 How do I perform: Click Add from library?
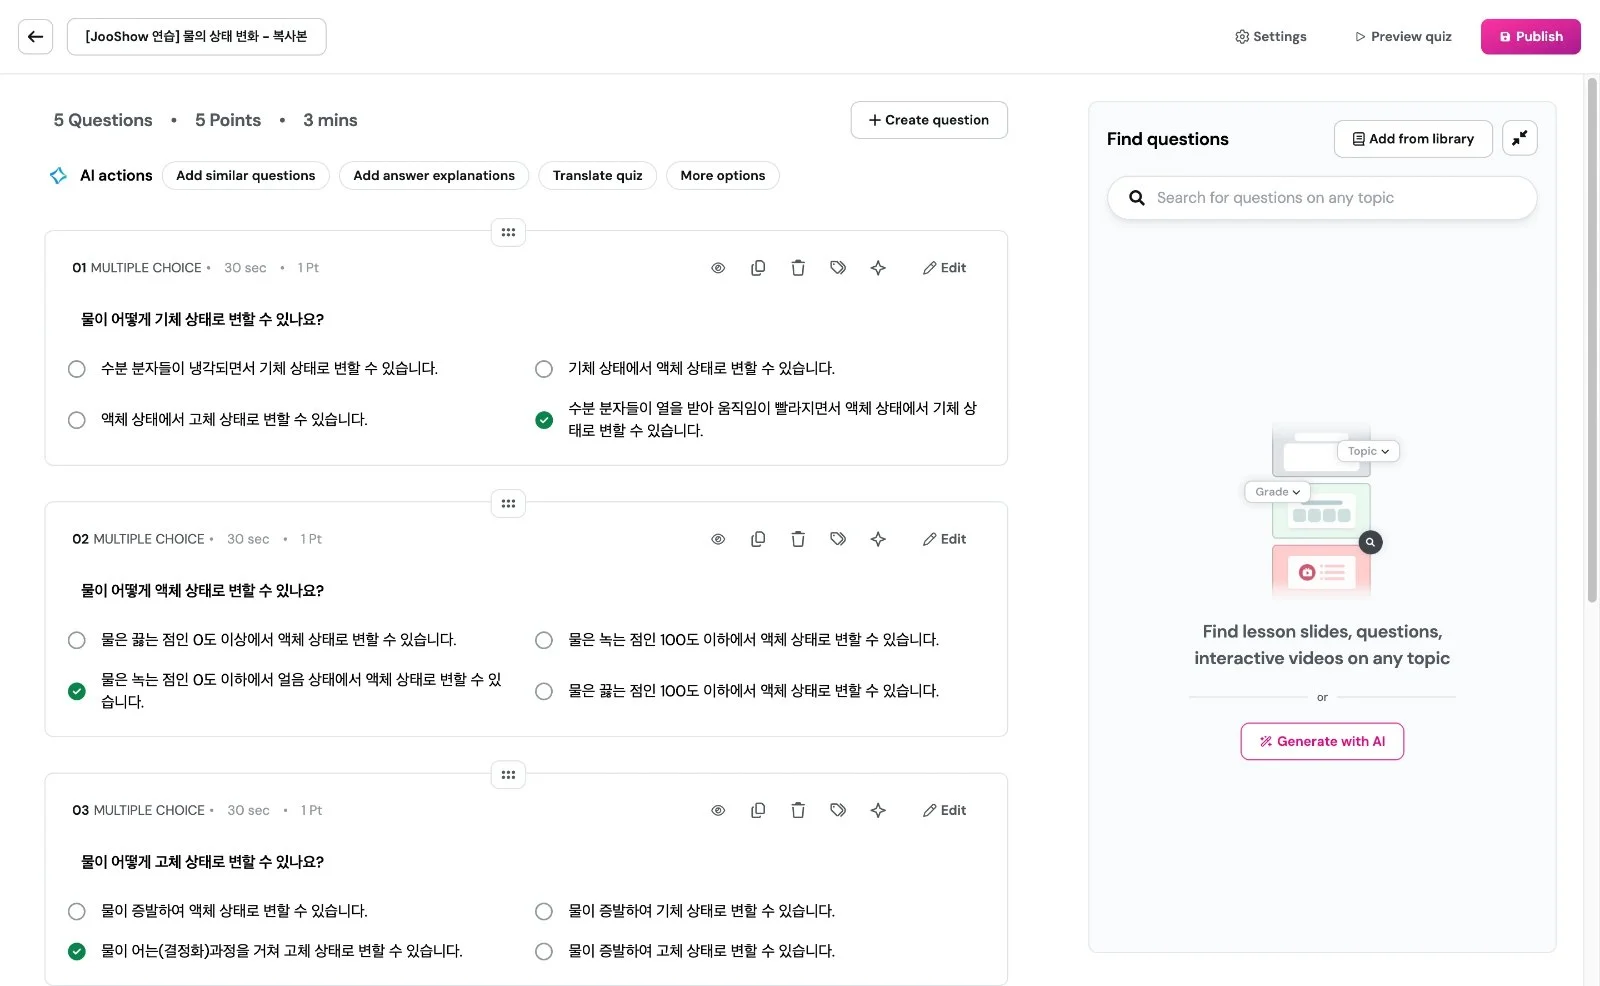coord(1413,139)
